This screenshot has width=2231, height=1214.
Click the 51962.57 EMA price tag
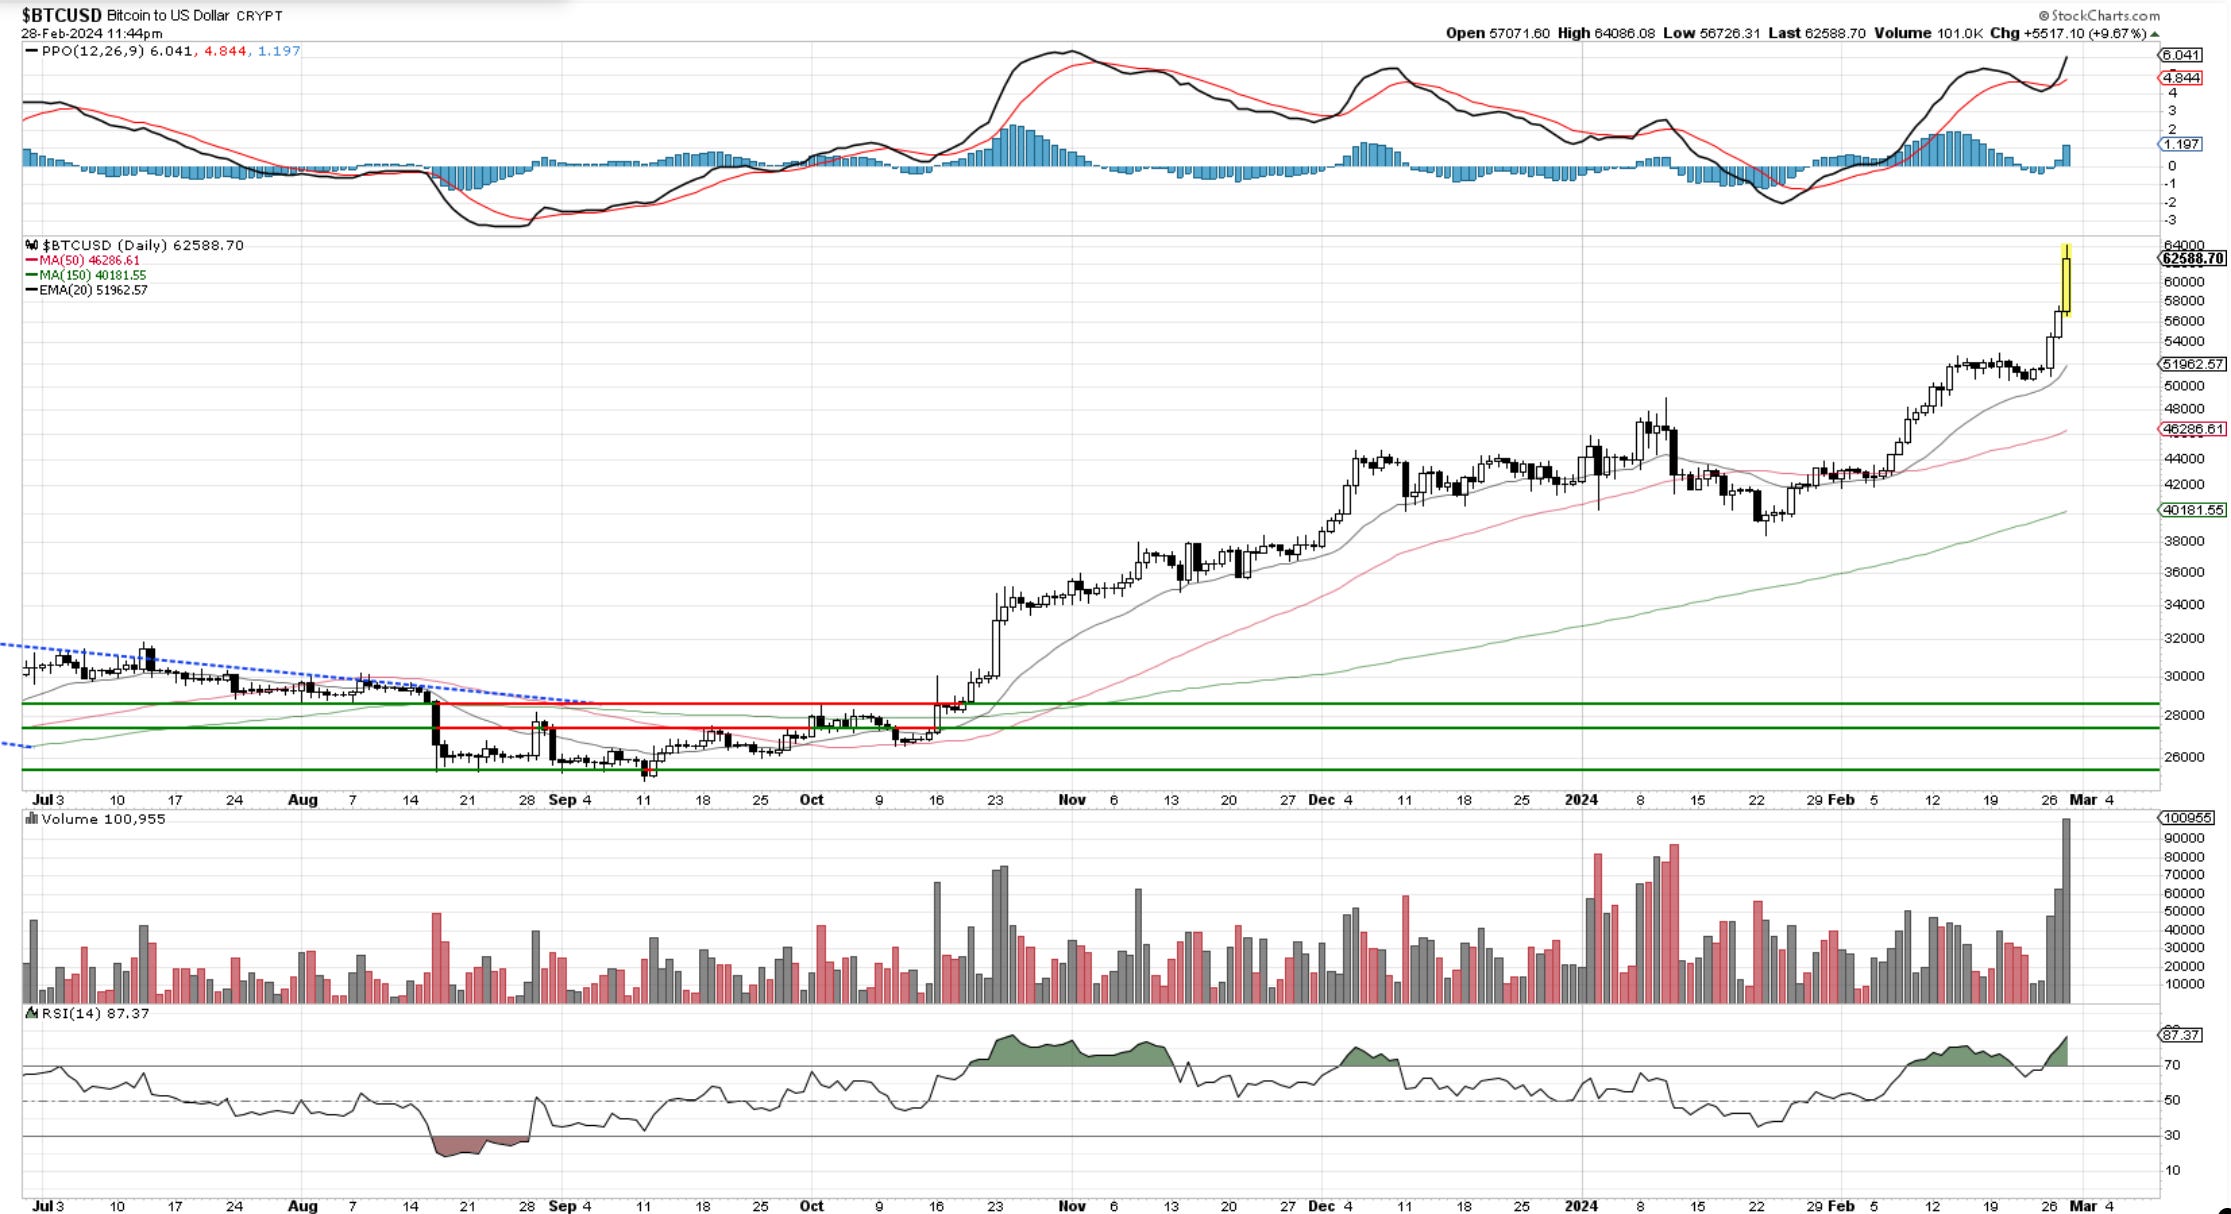(2193, 364)
